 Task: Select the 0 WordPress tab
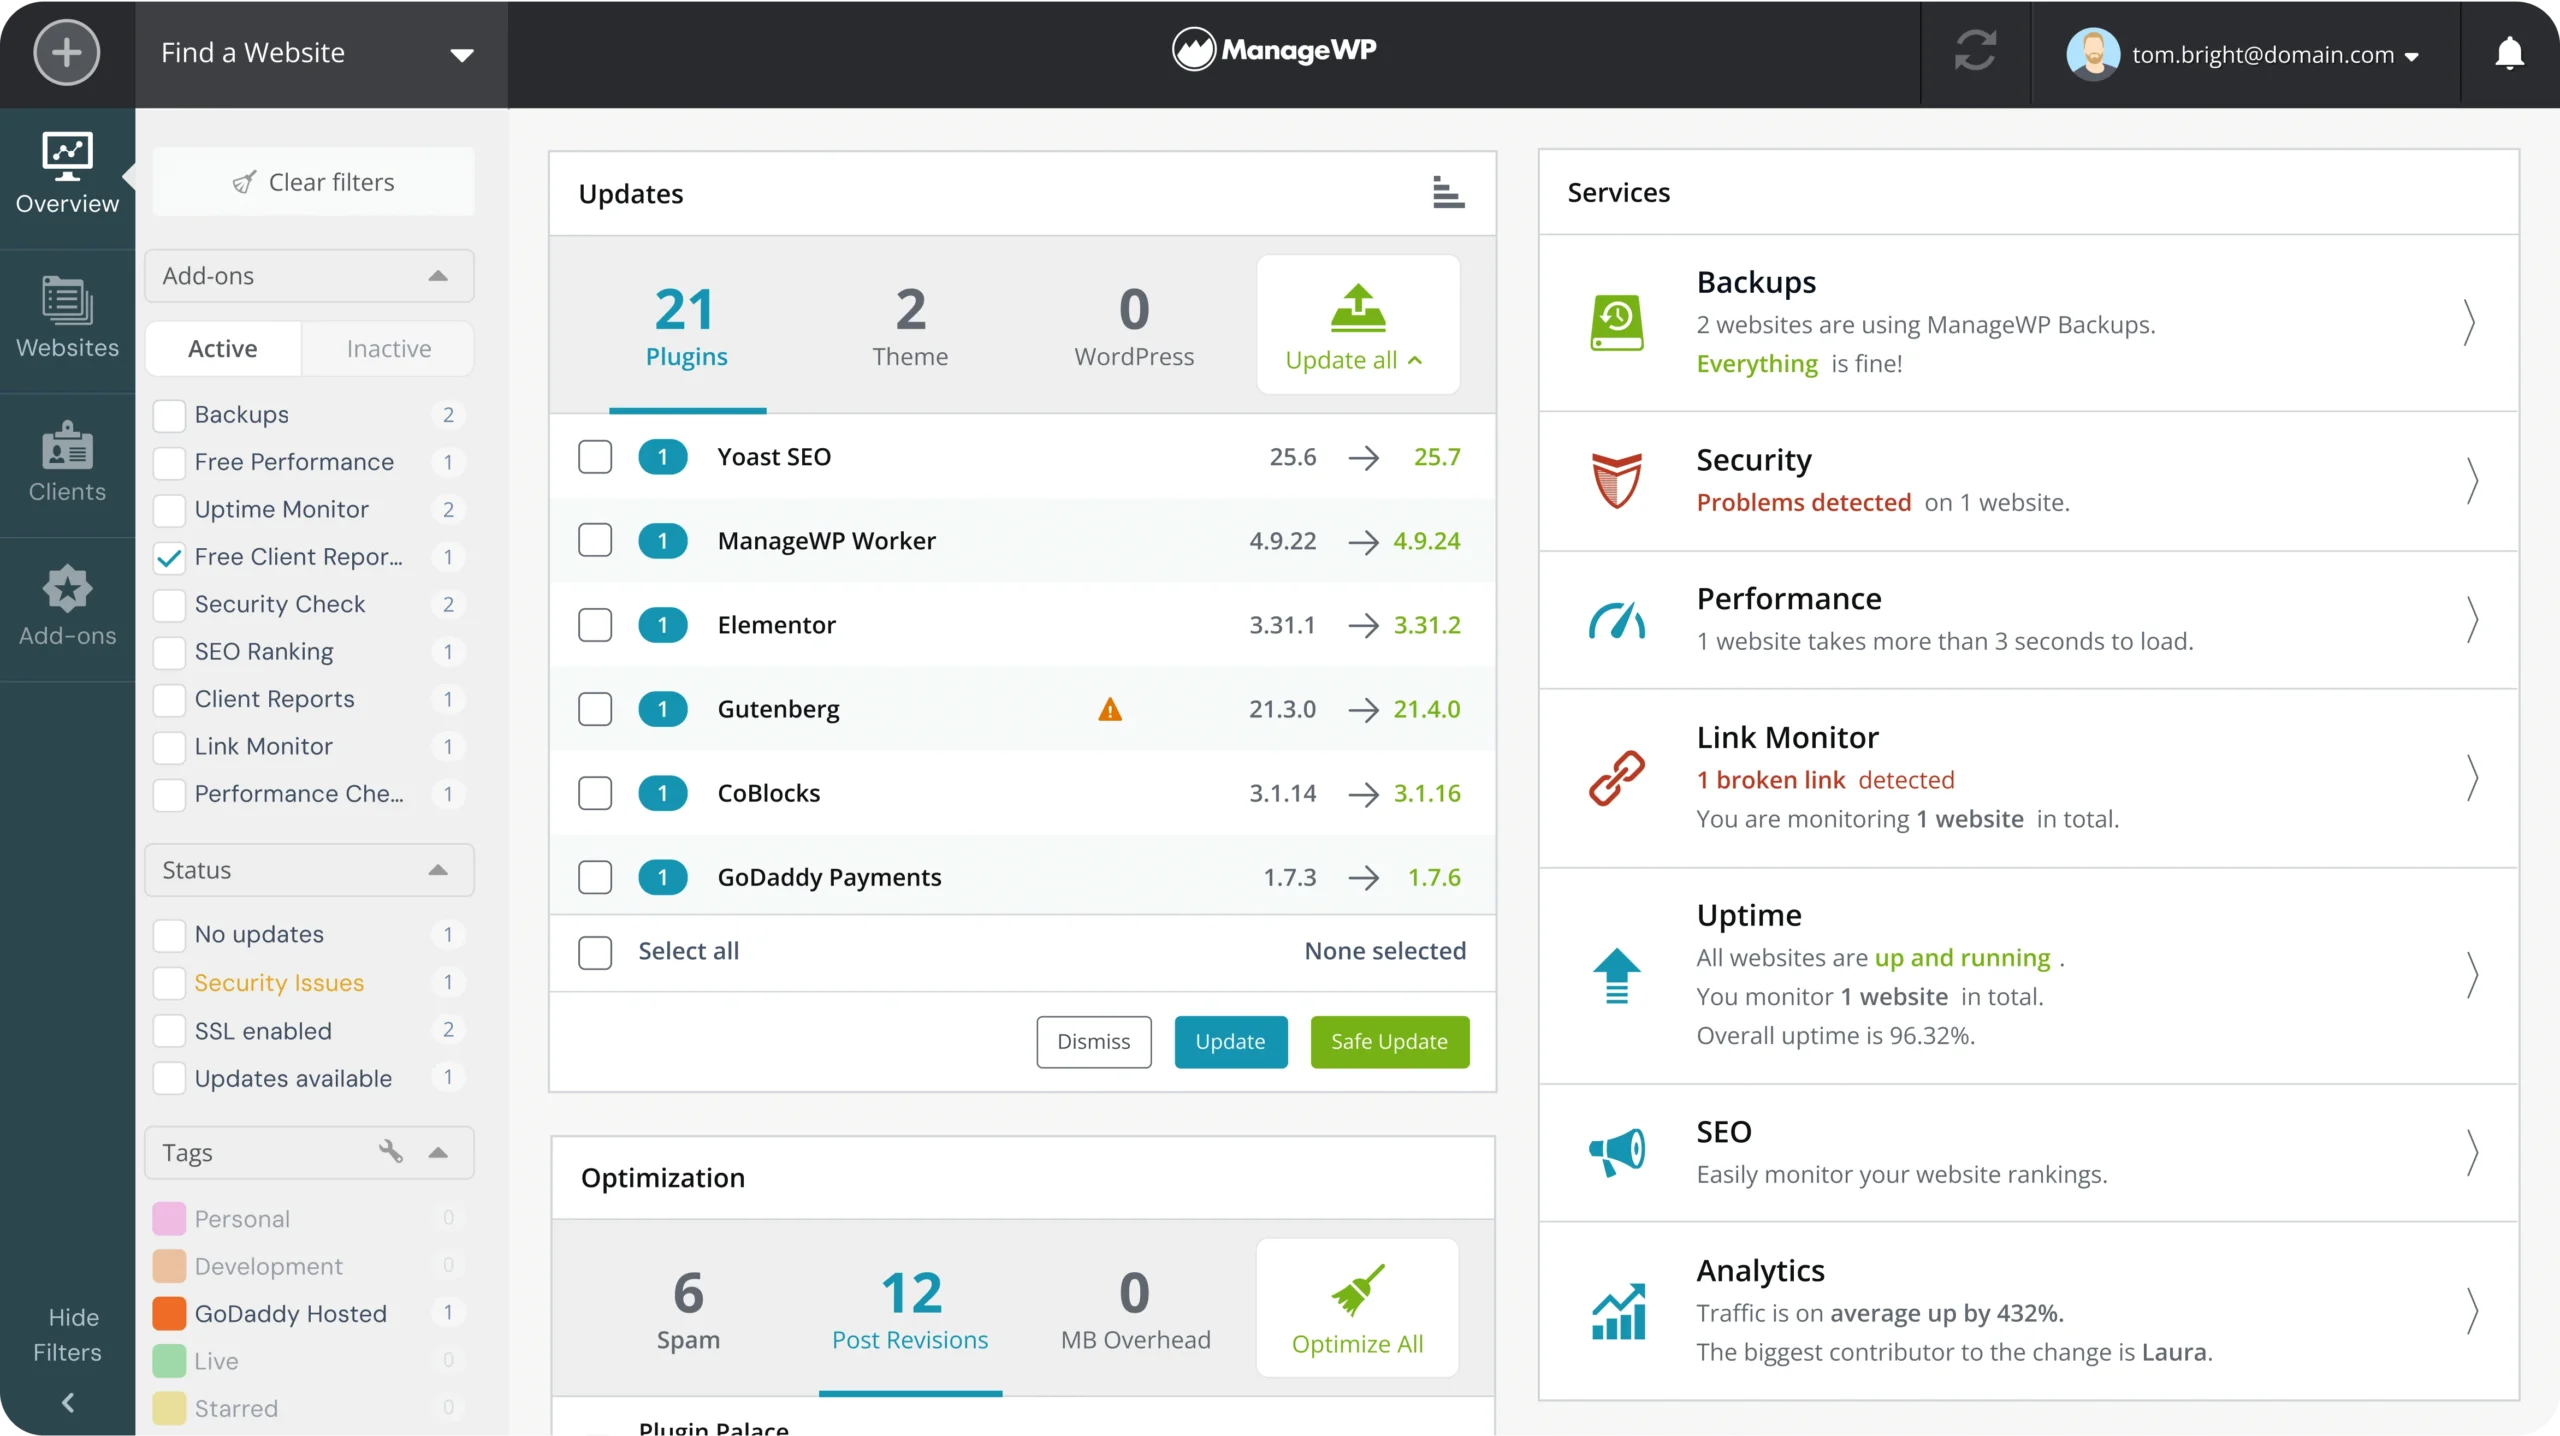tap(1134, 327)
